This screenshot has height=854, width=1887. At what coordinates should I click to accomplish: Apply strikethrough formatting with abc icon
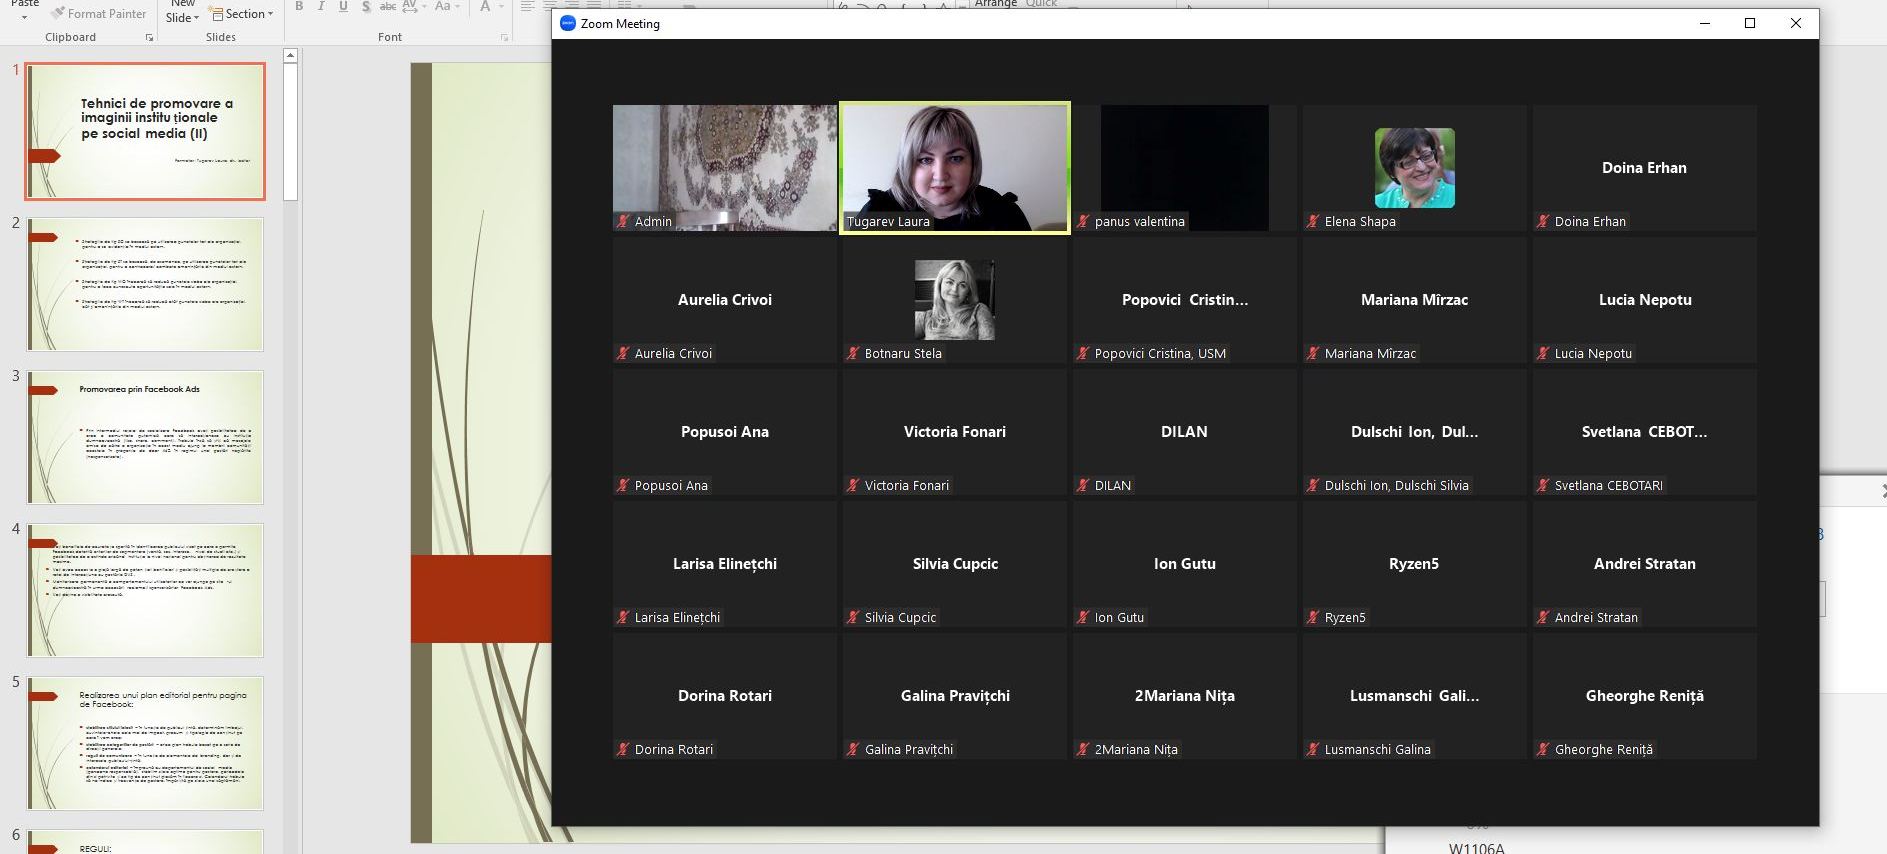pos(388,6)
